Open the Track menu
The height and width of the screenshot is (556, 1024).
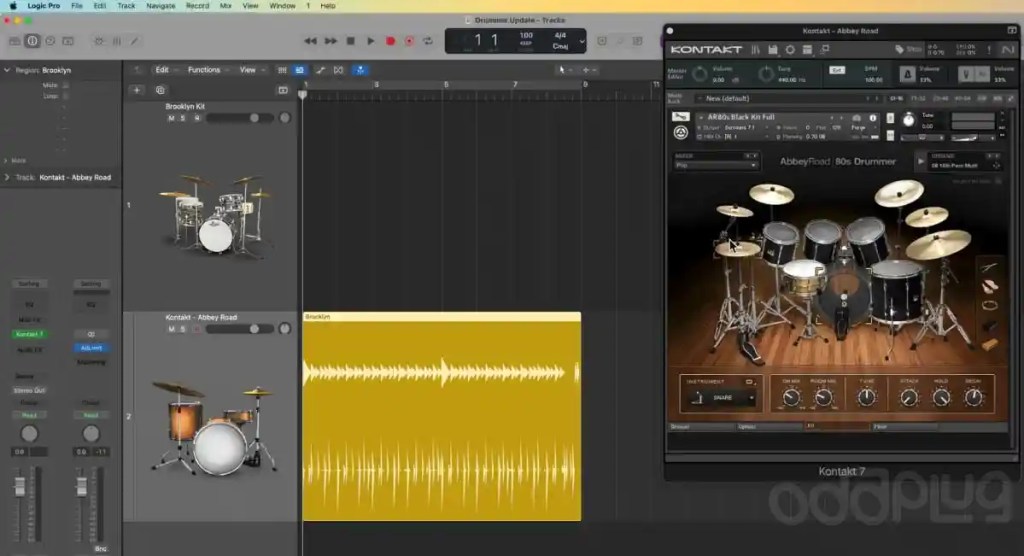coord(126,6)
